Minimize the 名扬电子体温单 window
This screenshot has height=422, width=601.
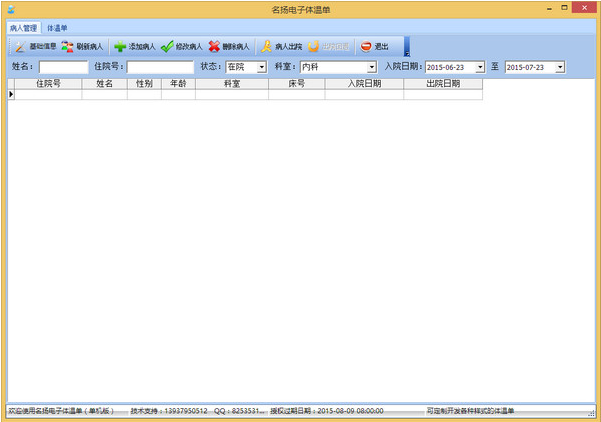pyautogui.click(x=549, y=8)
